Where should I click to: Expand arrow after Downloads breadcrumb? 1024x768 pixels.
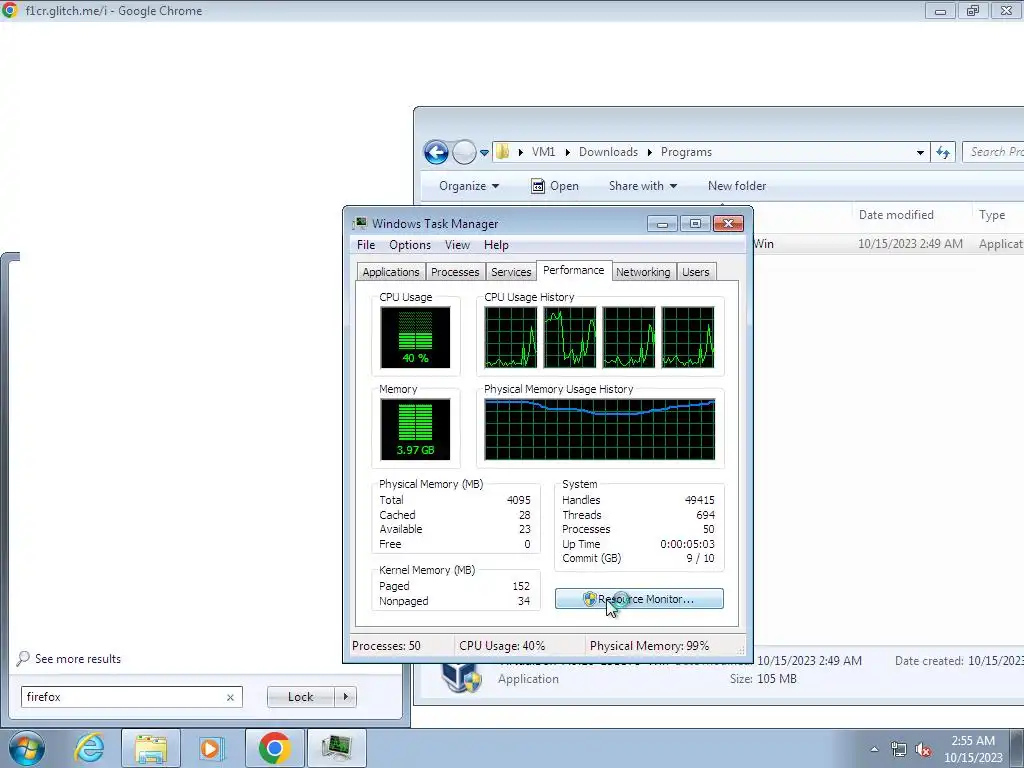coord(650,152)
